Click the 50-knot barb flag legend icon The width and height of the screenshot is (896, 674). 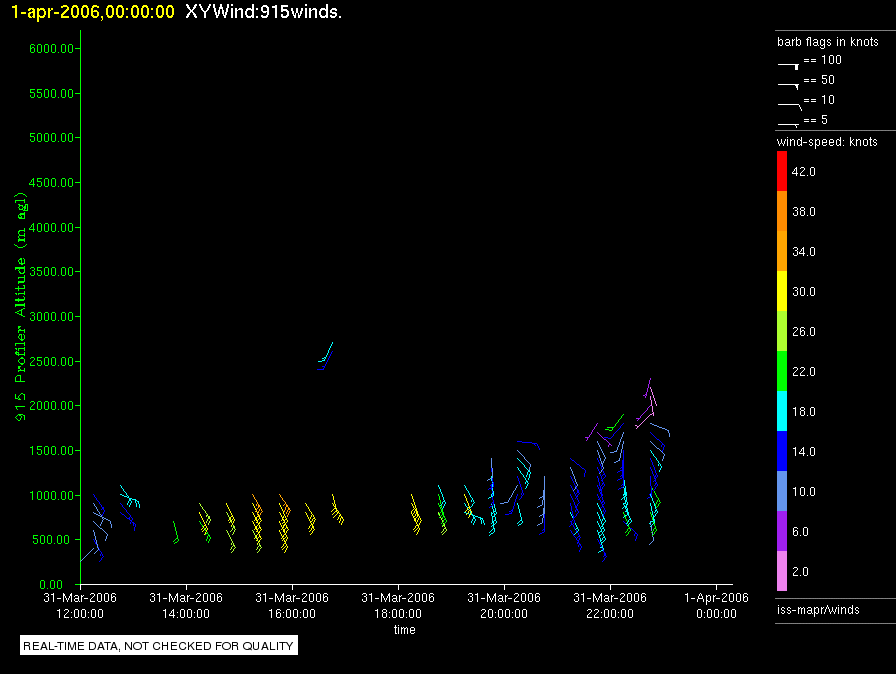pos(788,86)
